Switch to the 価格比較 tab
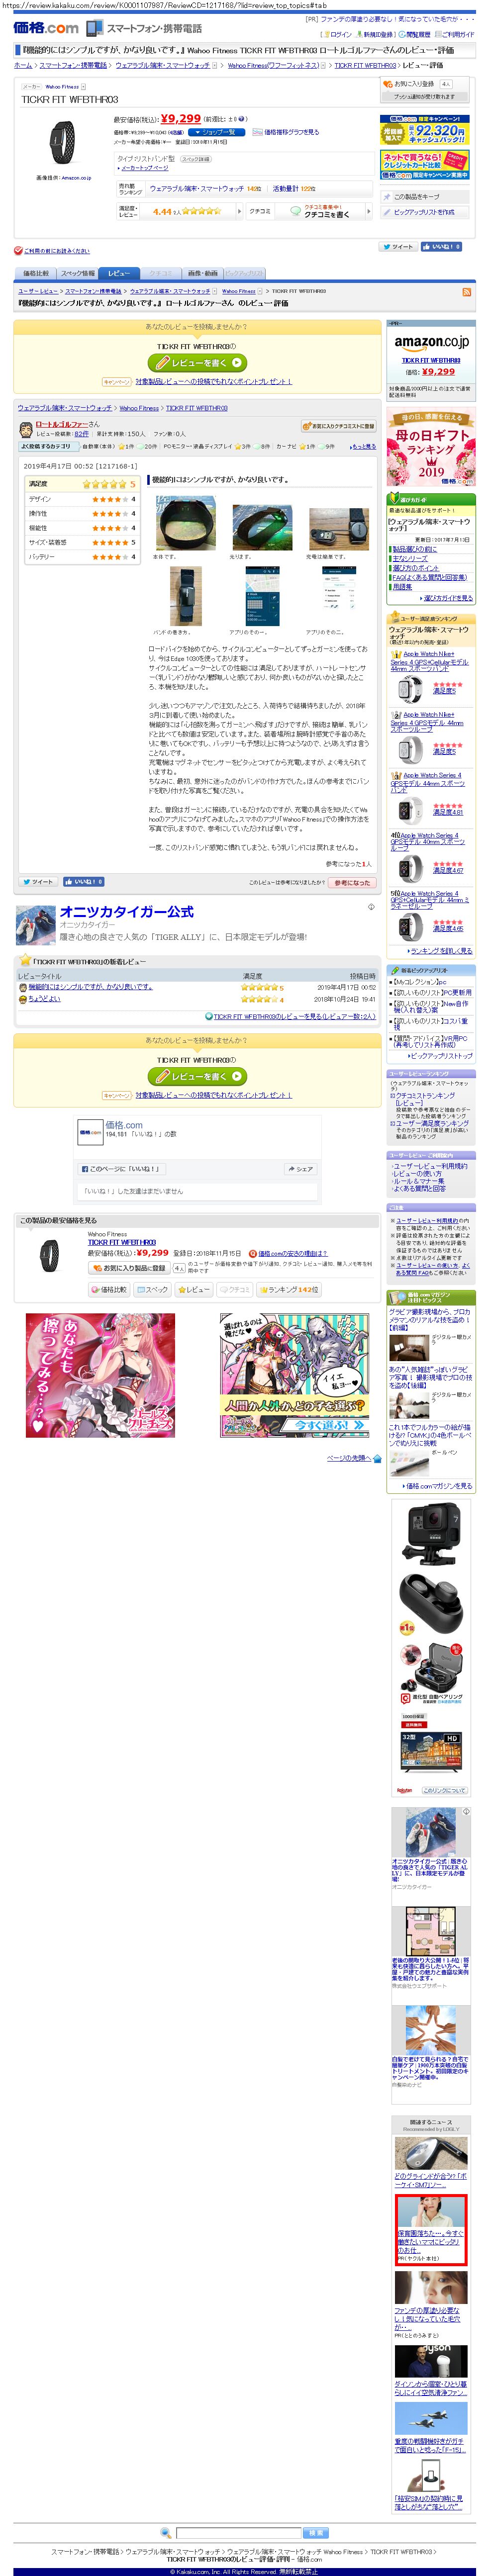 click(35, 273)
